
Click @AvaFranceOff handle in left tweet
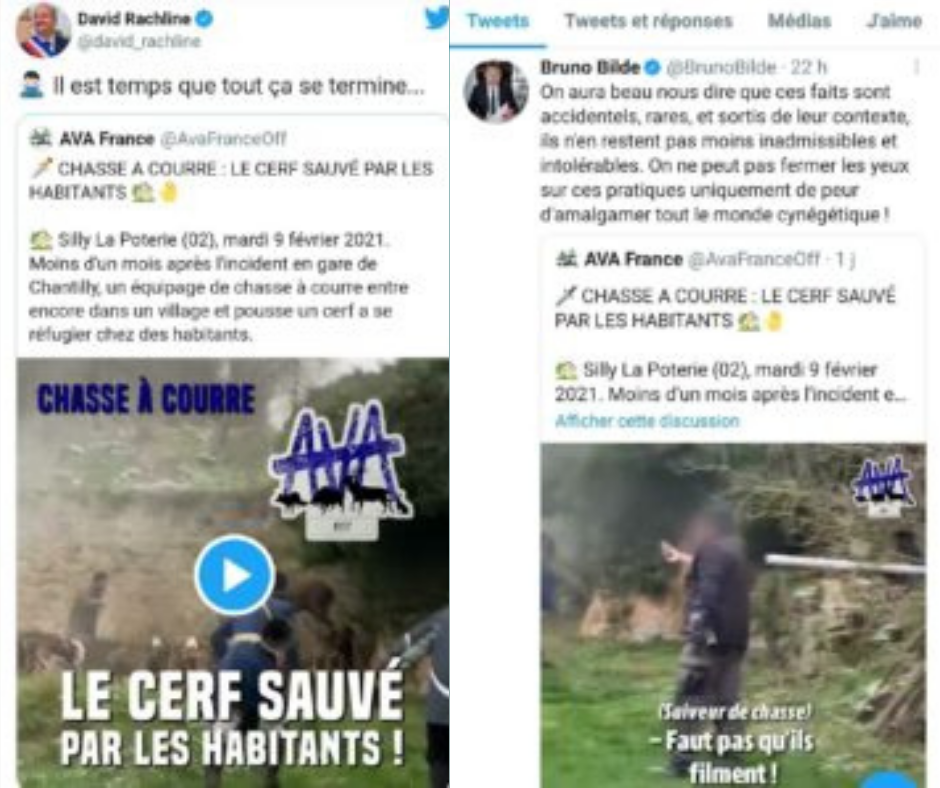(223, 139)
